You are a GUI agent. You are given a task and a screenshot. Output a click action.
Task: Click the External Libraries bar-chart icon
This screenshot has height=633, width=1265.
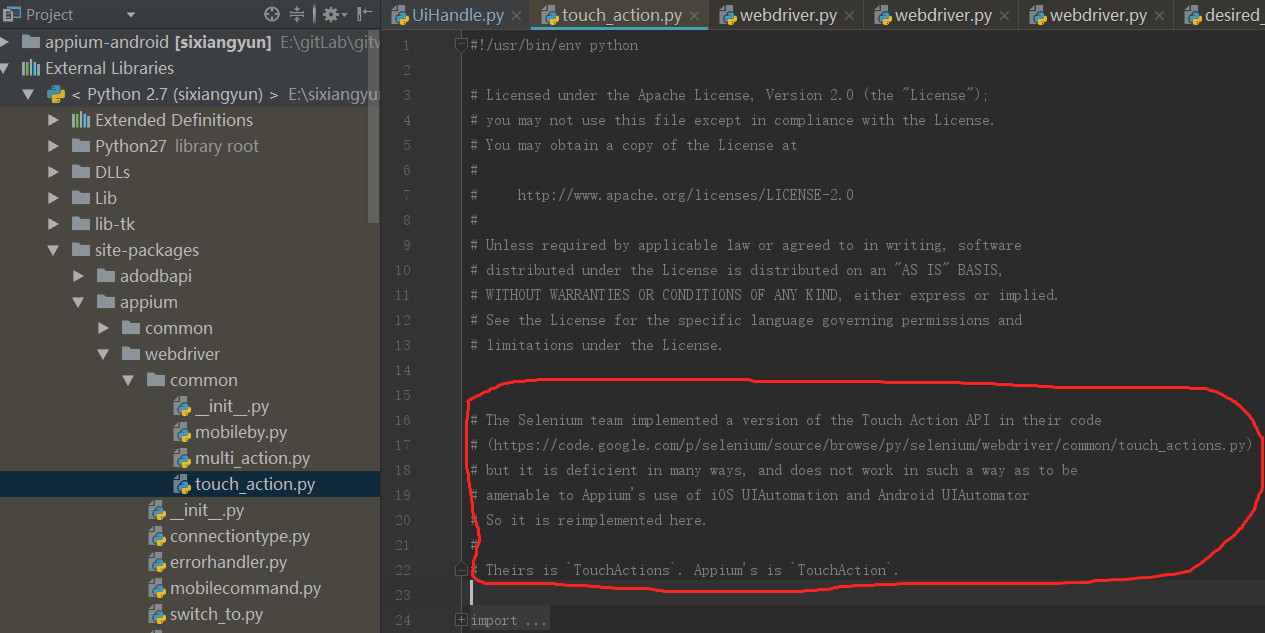(31, 68)
